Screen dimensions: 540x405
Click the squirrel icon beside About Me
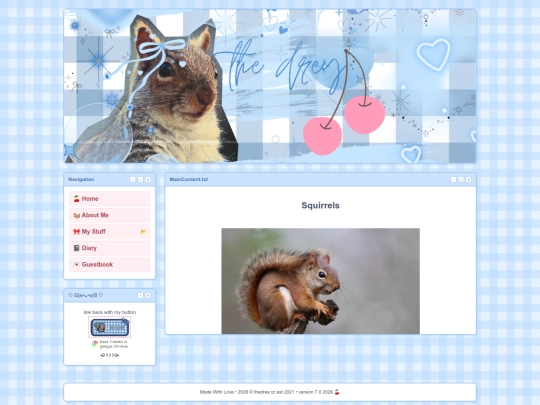coord(76,215)
